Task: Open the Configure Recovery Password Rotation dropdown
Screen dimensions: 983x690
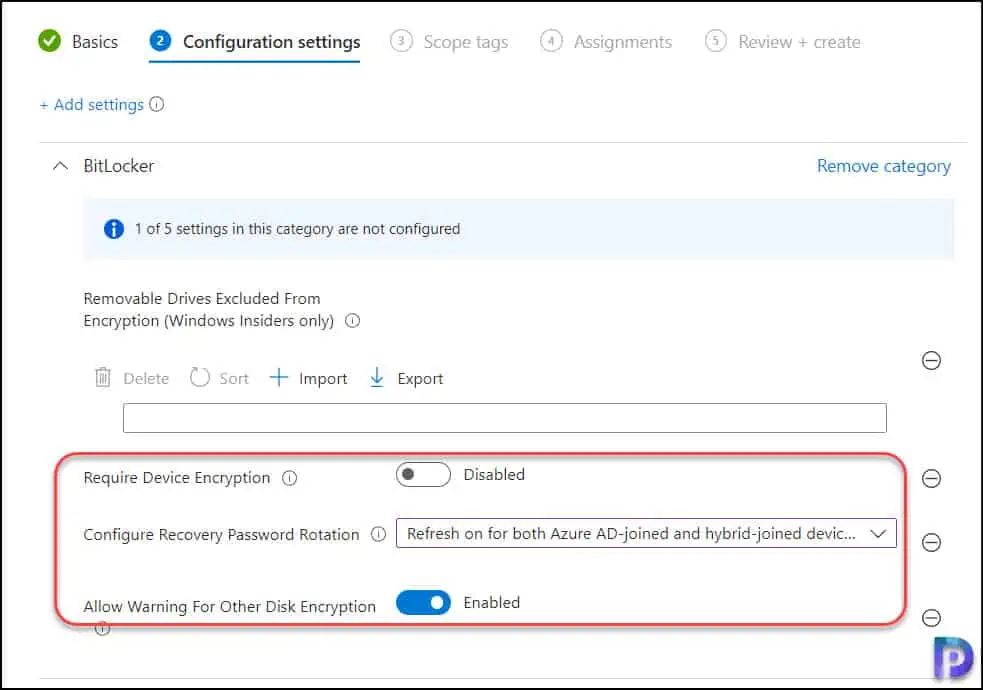Action: pyautogui.click(x=646, y=533)
